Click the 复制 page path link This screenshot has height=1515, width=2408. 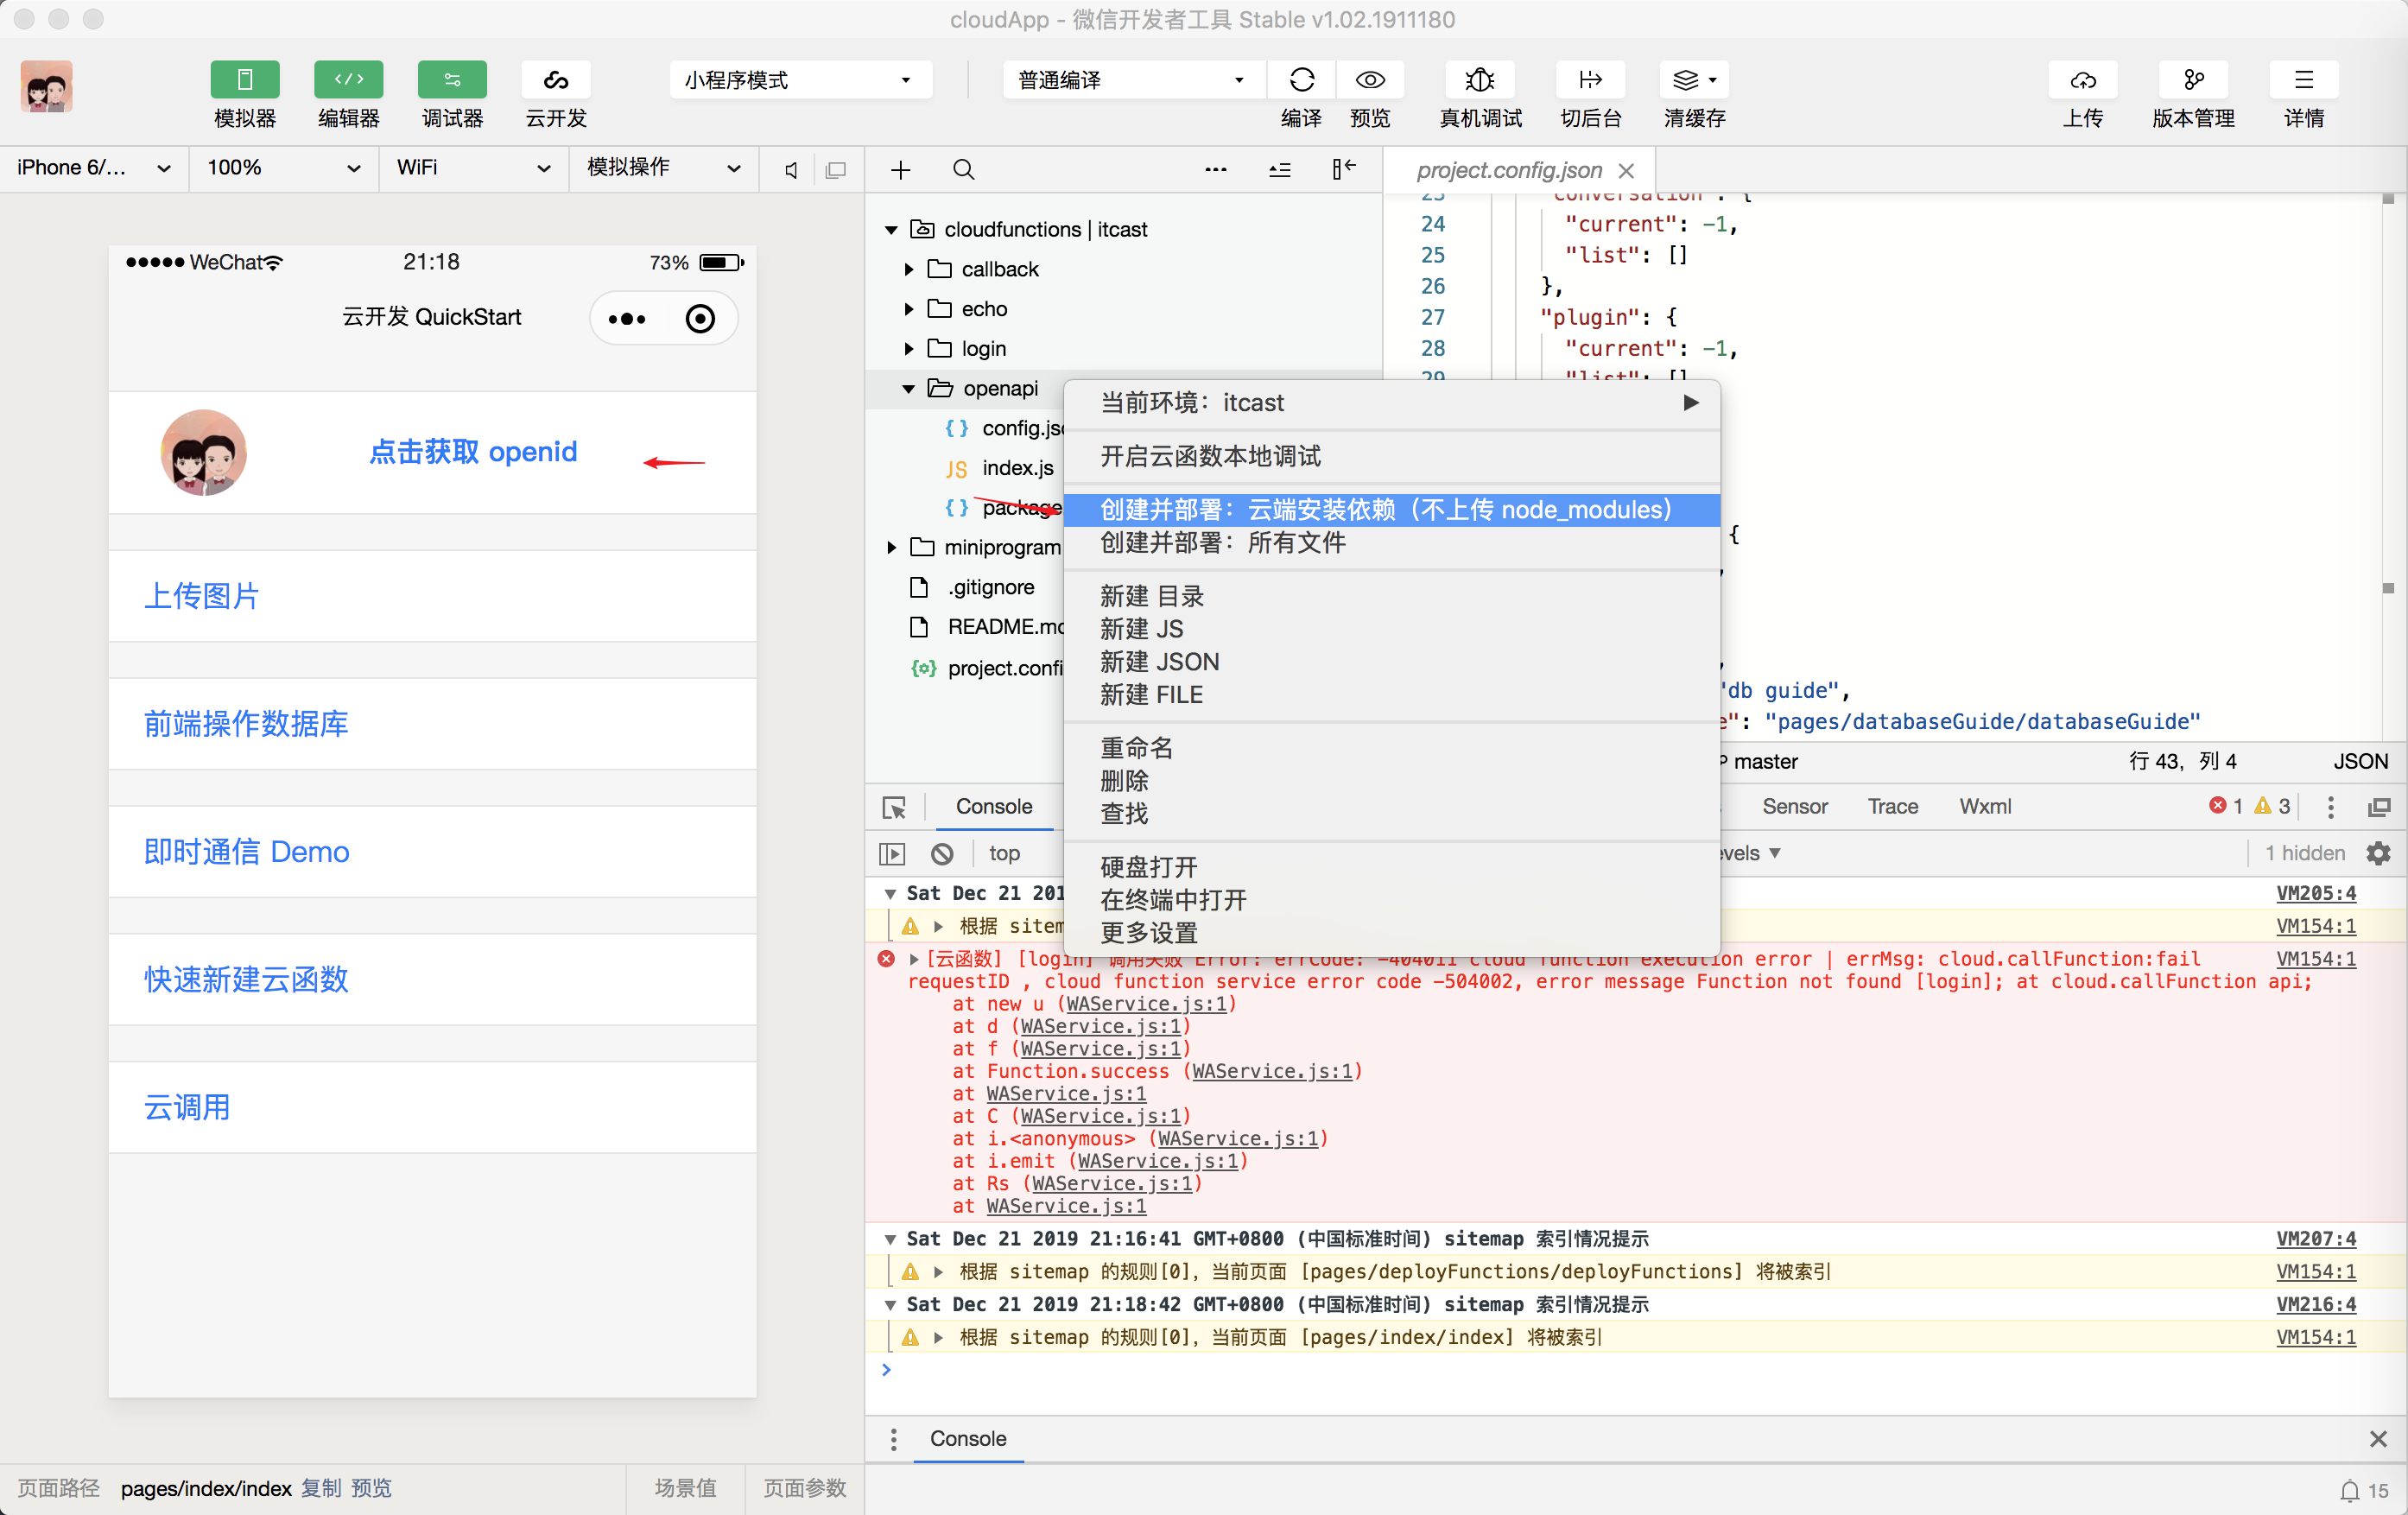[x=321, y=1488]
